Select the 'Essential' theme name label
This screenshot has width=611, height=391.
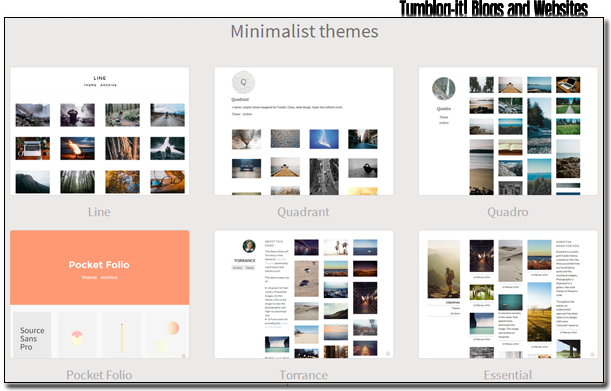tap(508, 375)
